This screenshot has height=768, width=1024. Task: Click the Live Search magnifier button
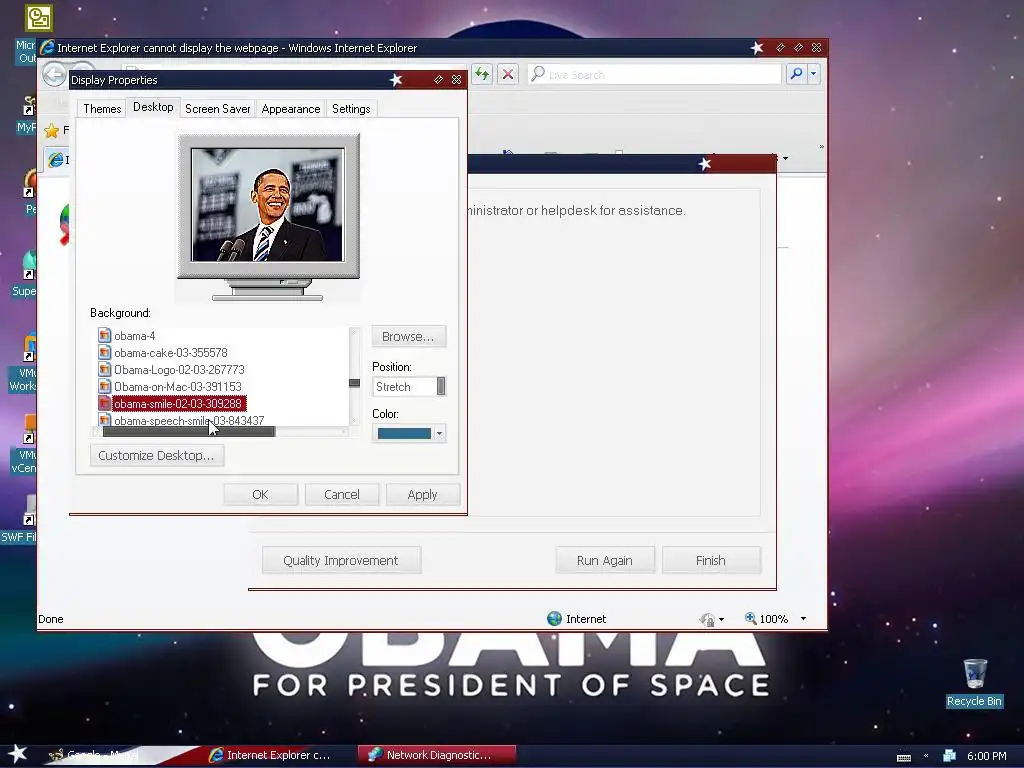pyautogui.click(x=797, y=74)
